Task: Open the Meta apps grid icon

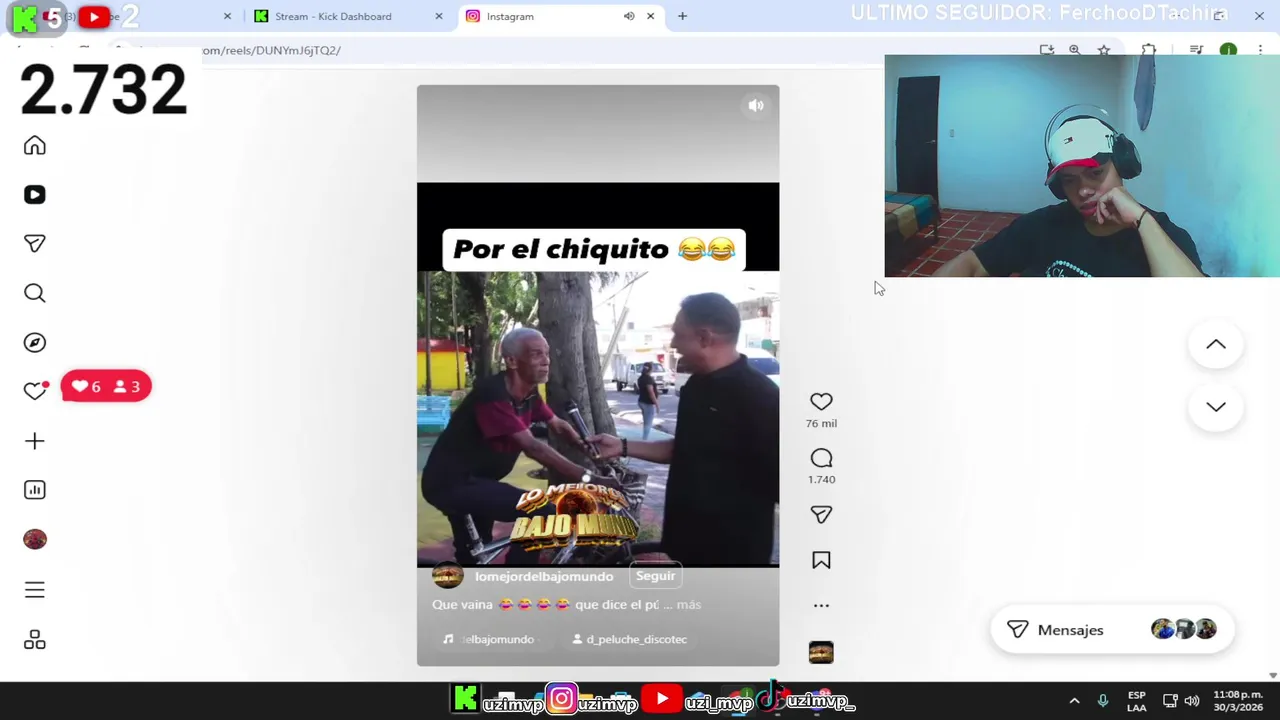Action: (x=35, y=640)
